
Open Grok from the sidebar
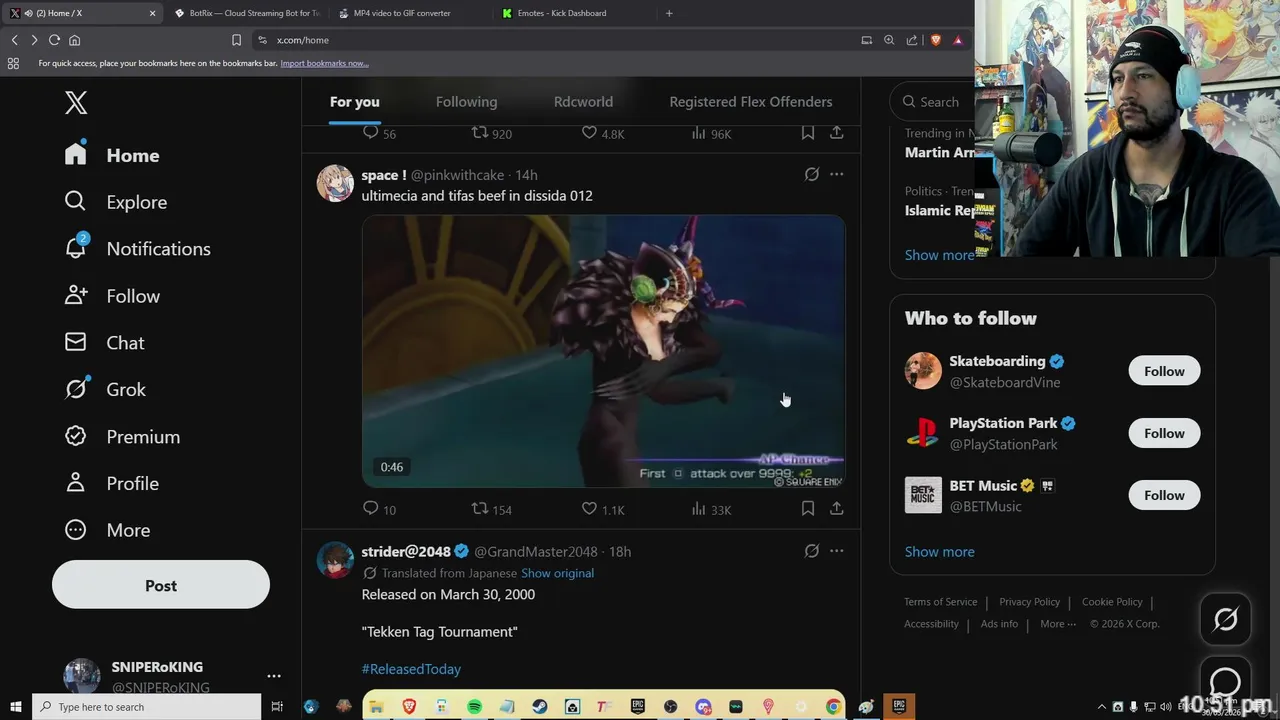pos(105,389)
